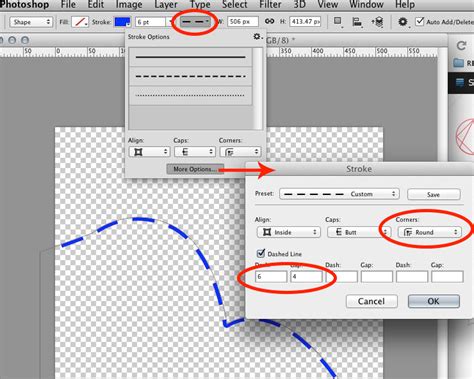Select the dashed line stroke preset
This screenshot has height=379, width=474.
[190, 77]
